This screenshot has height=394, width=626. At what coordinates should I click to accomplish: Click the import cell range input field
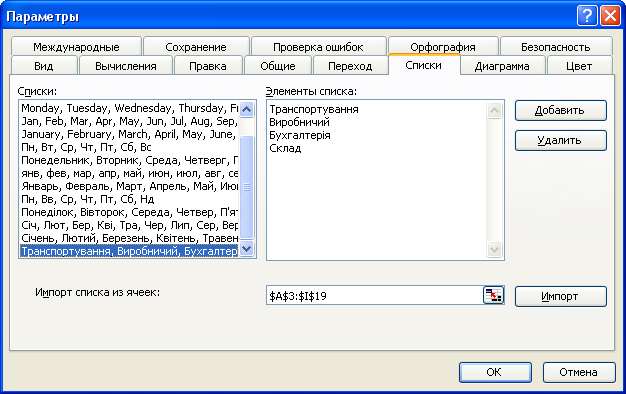pyautogui.click(x=374, y=296)
